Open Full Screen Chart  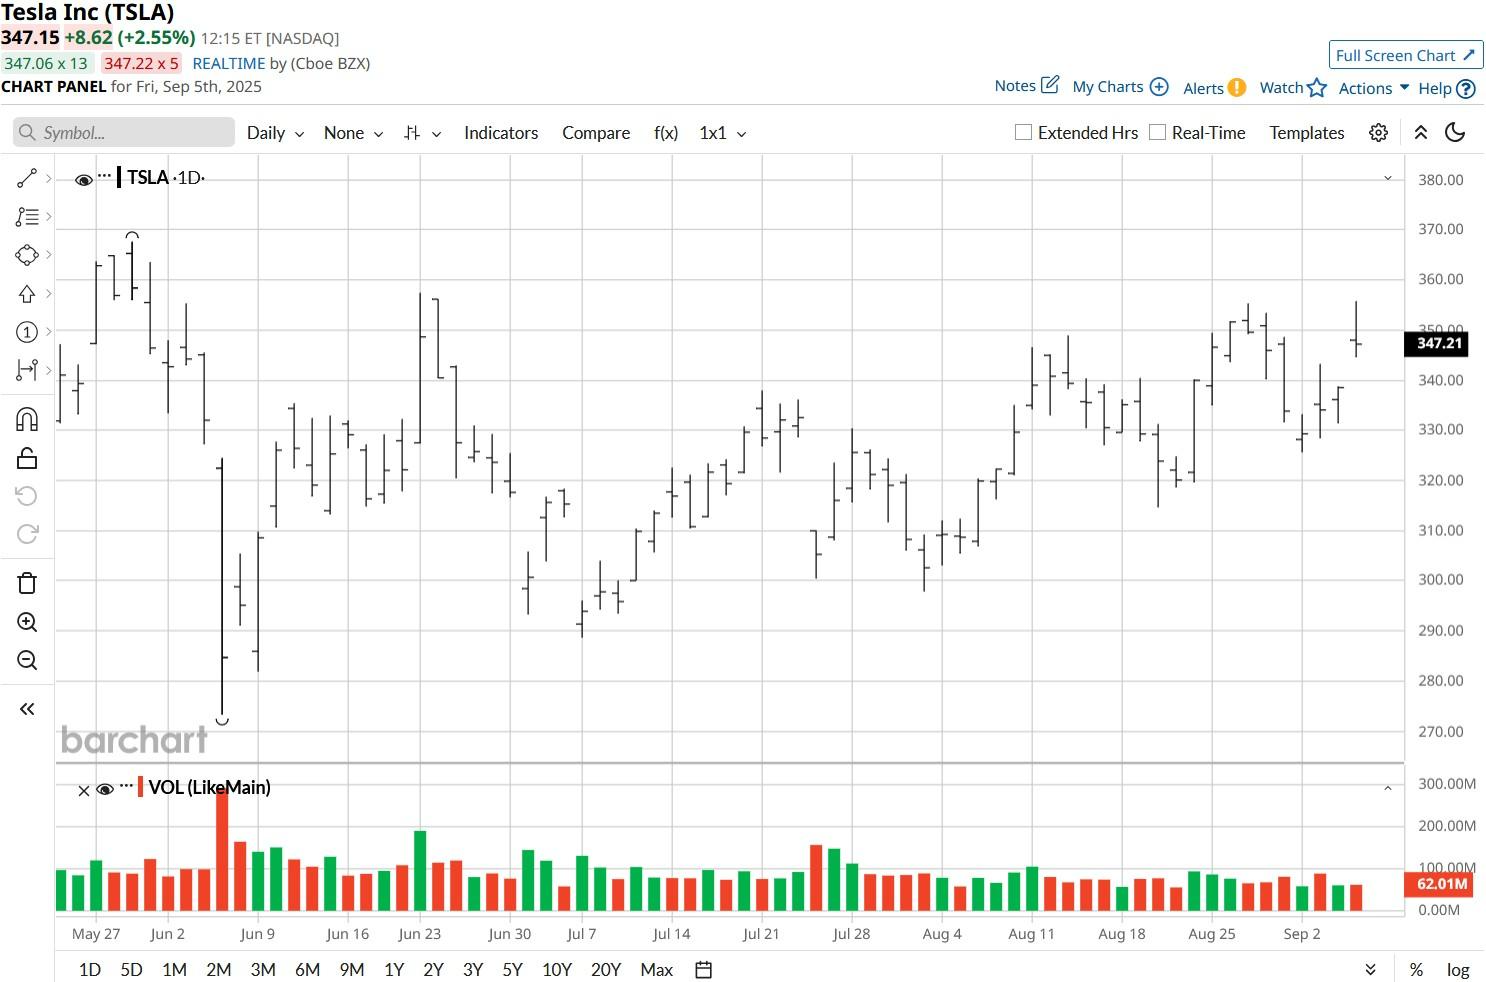click(x=1405, y=55)
